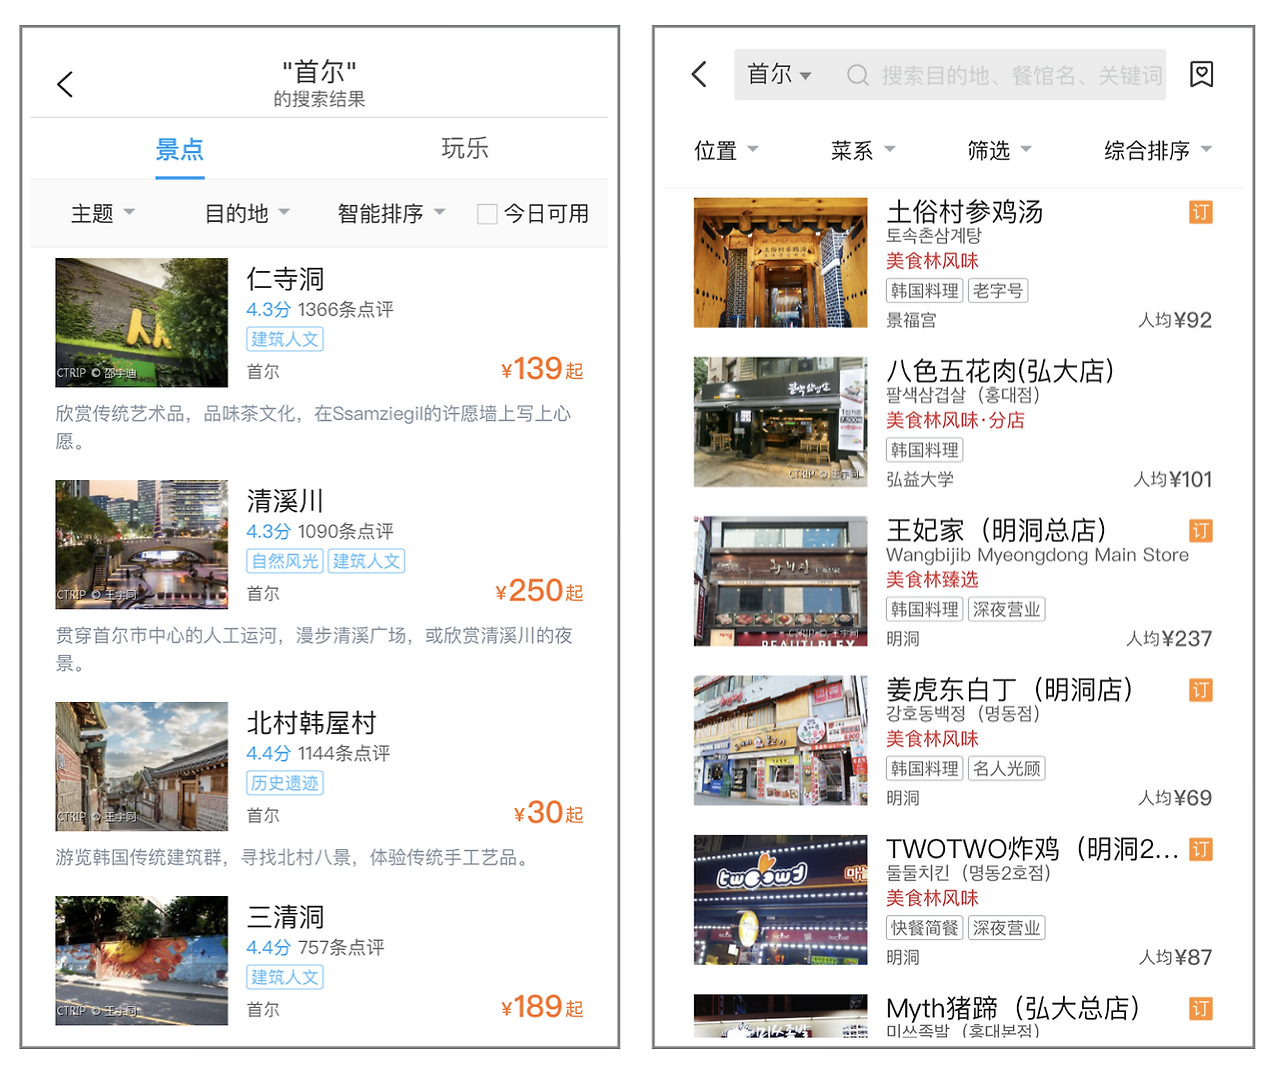Open the 仁寺洞 attraction title
1280x1073 pixels.
point(286,279)
